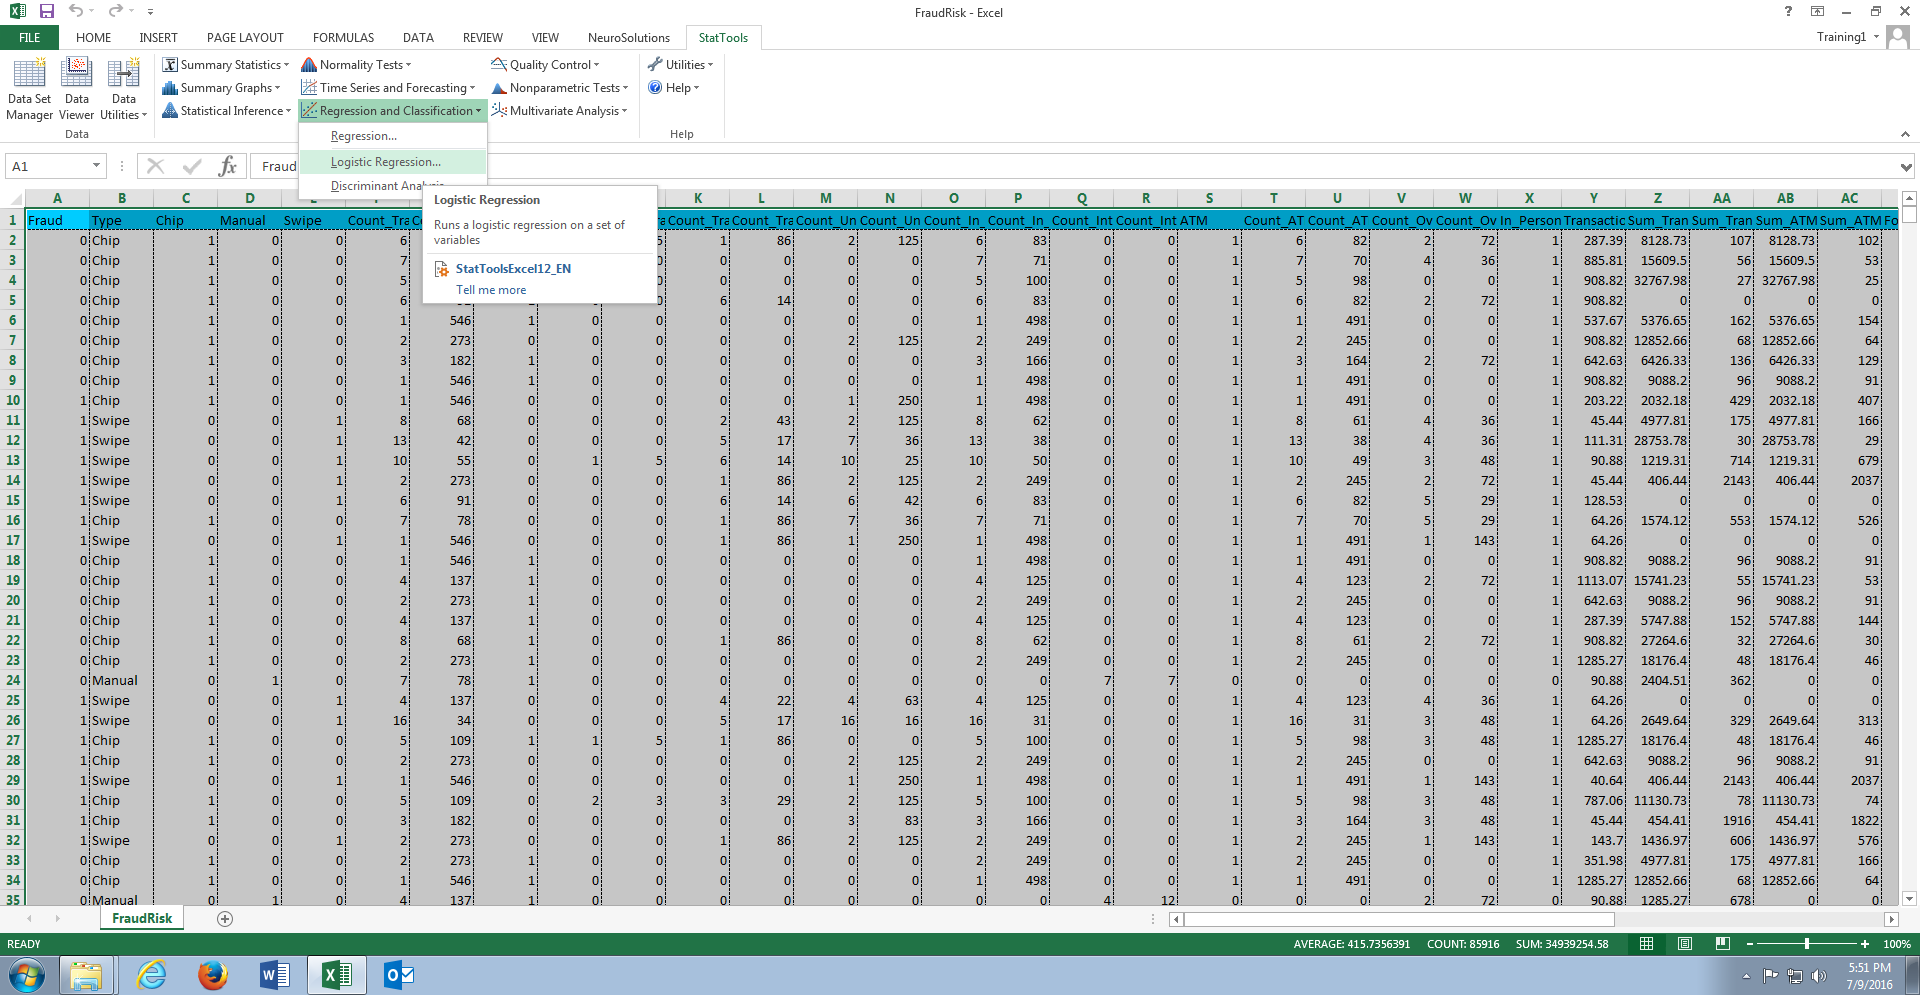Open the StatTools Utilities menu
The height and width of the screenshot is (995, 1920).
click(680, 65)
